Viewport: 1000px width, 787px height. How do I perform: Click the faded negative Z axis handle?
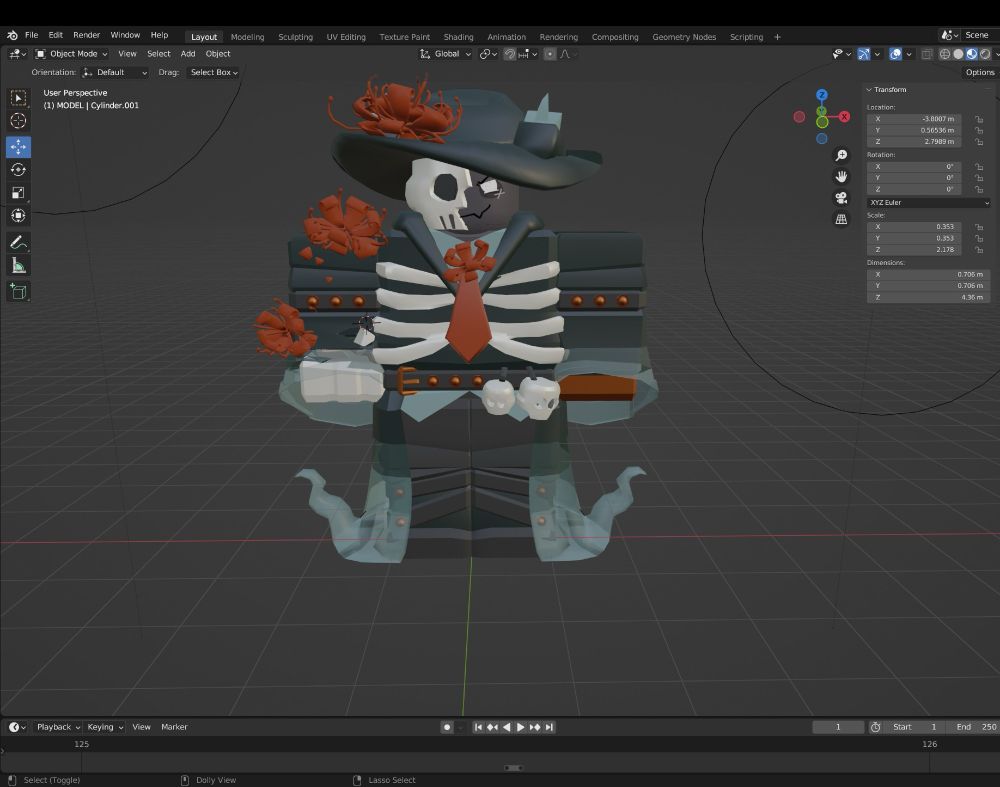coord(822,138)
